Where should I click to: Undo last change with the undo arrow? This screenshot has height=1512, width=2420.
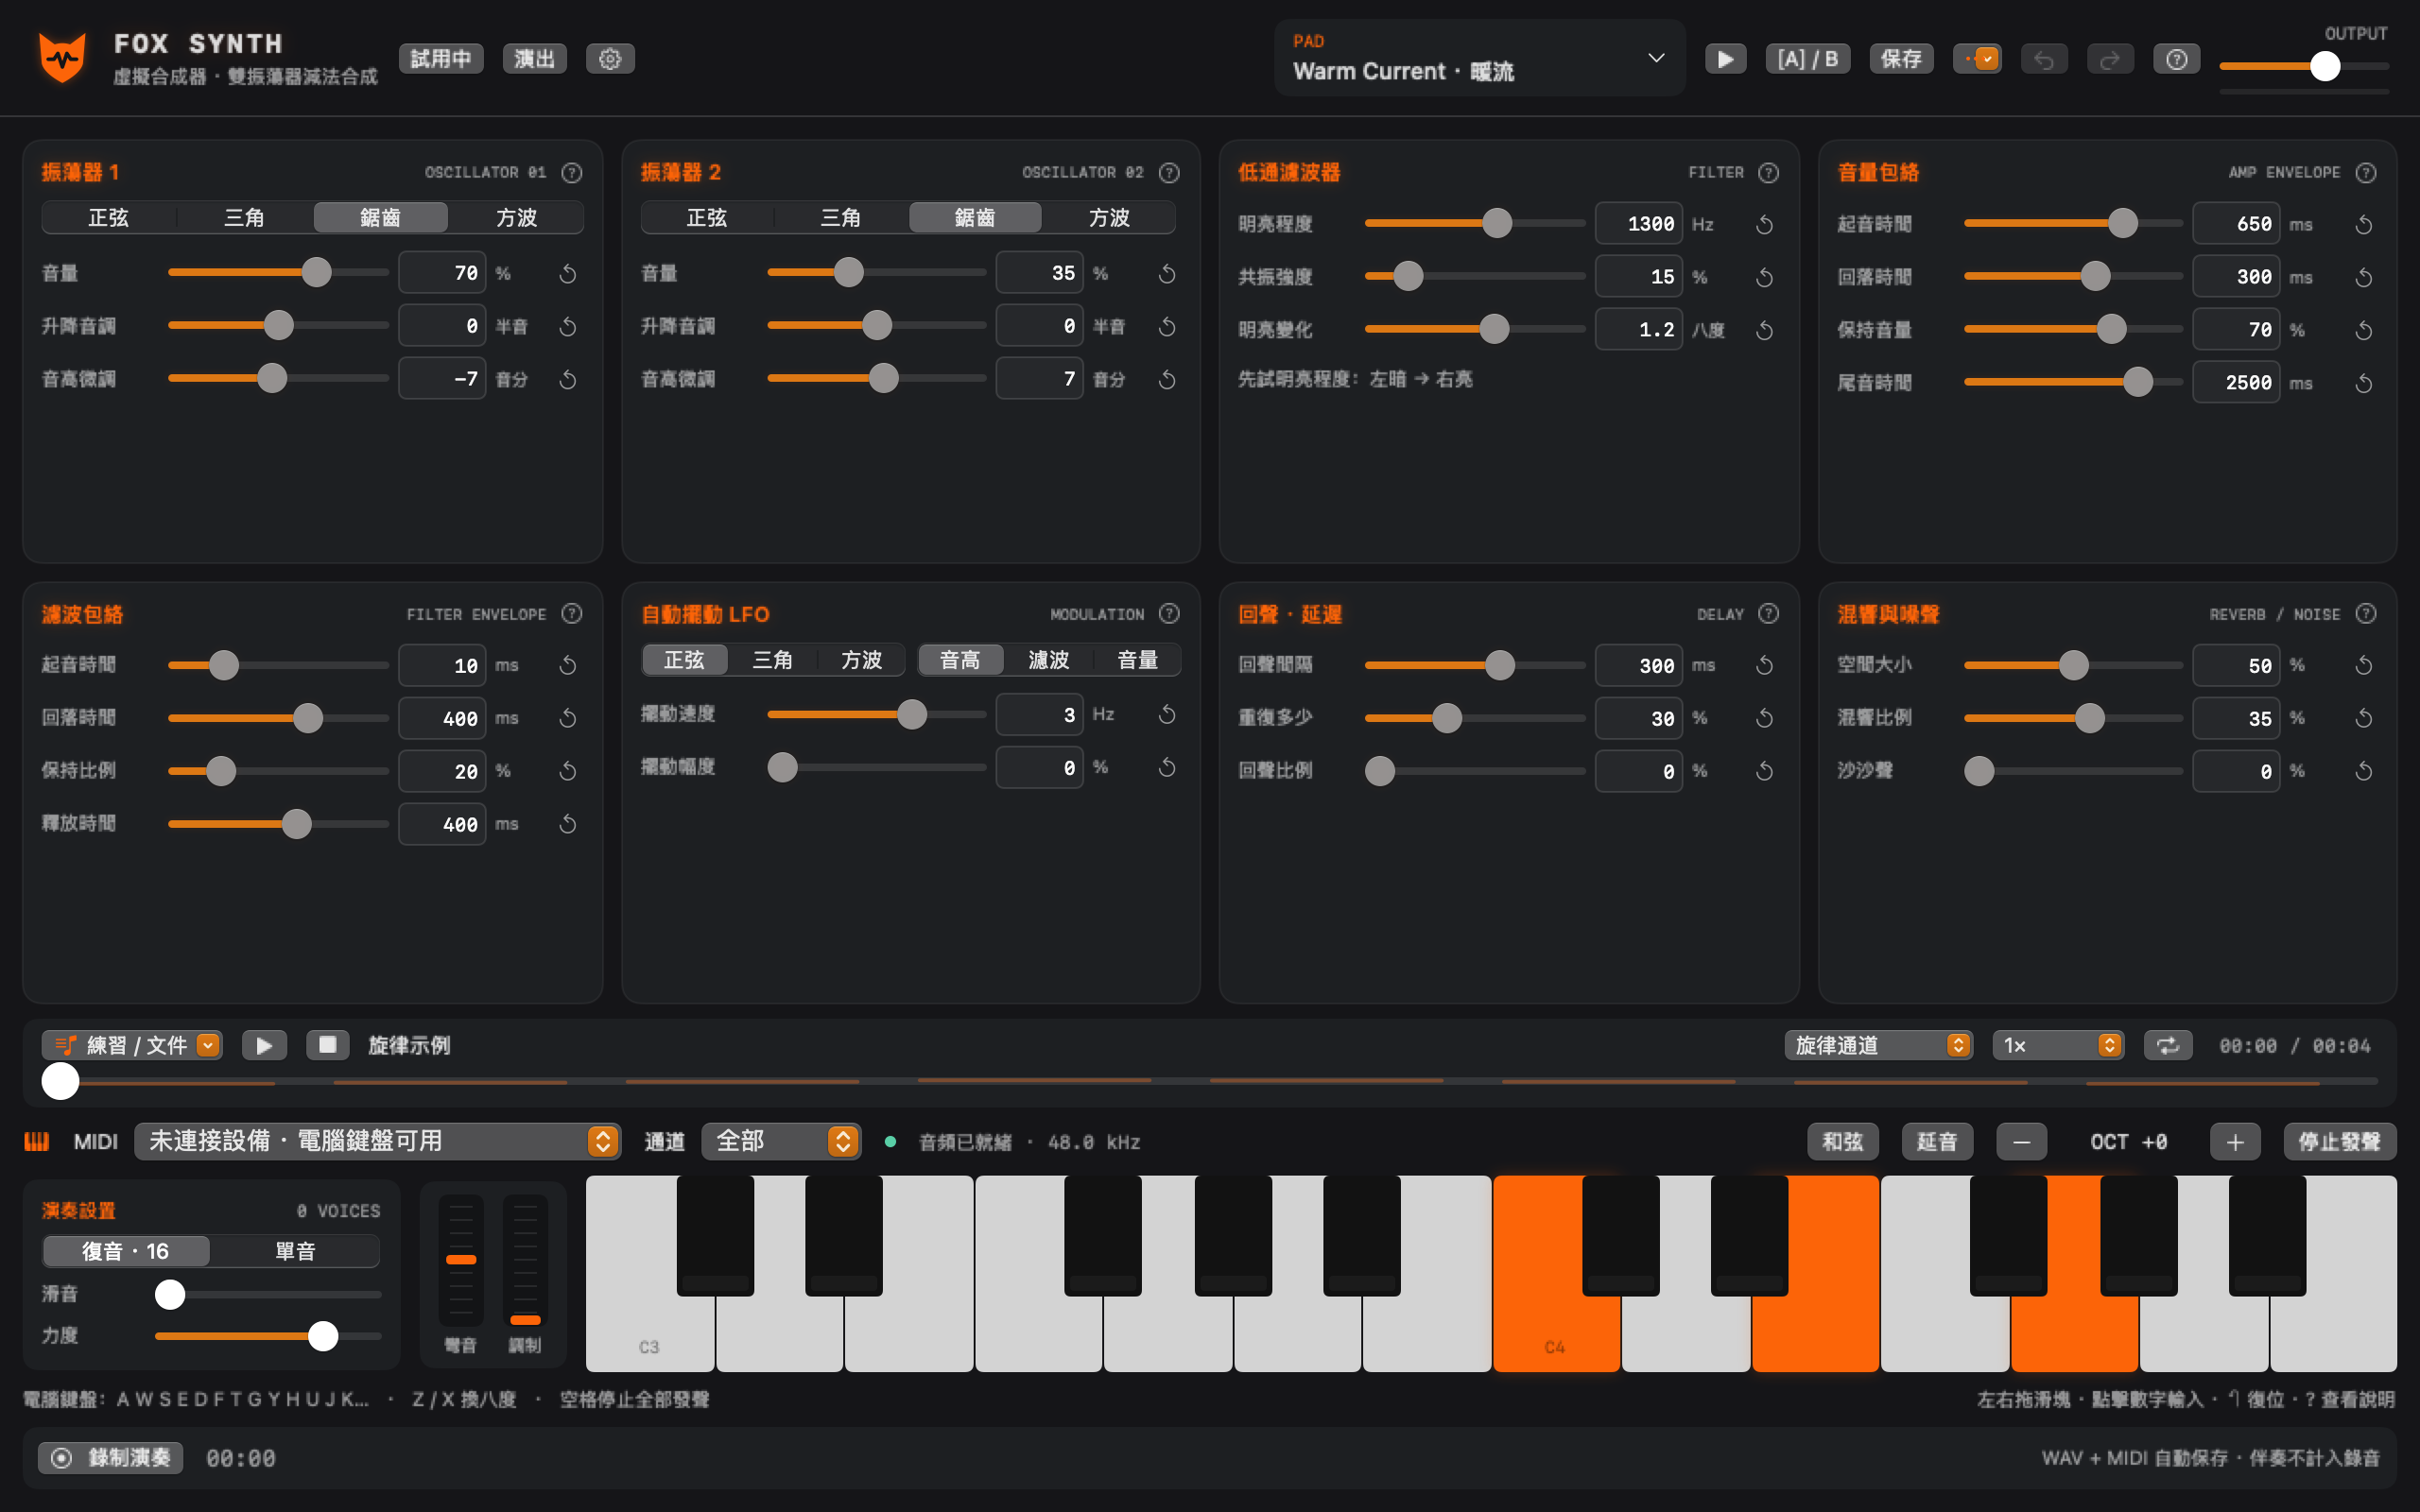tap(2043, 59)
